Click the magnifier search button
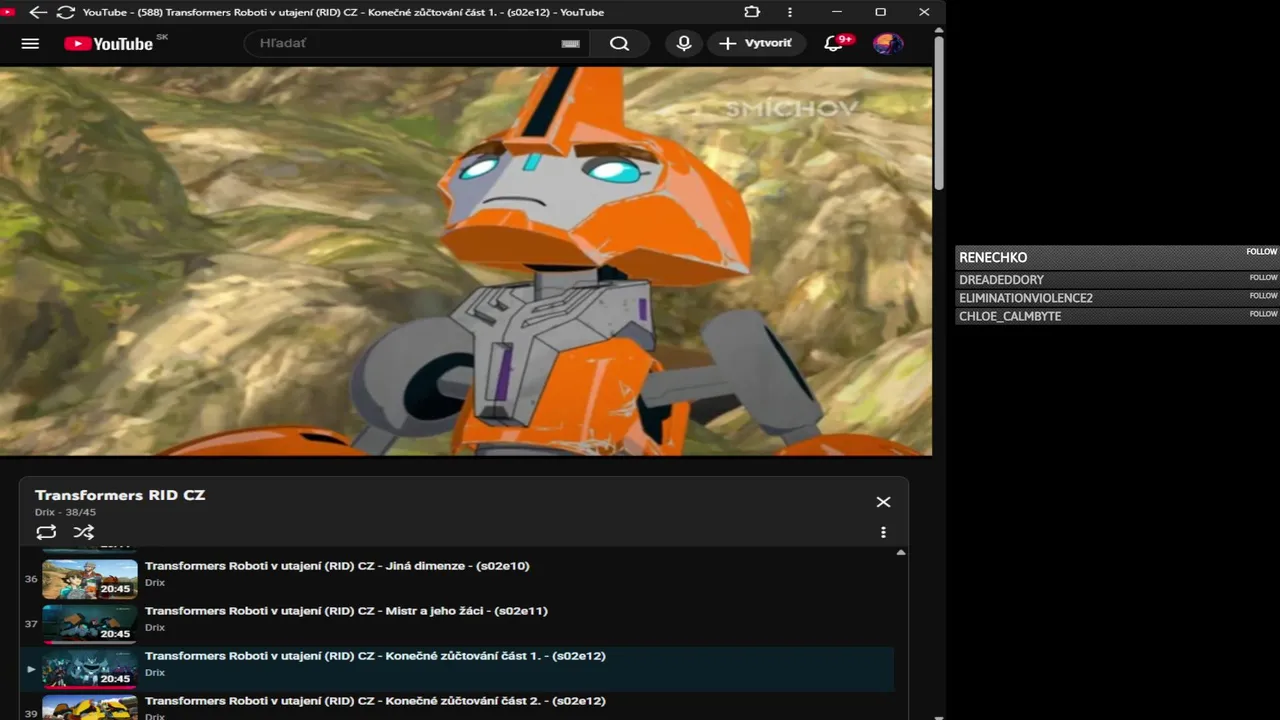The image size is (1280, 720). pos(619,44)
